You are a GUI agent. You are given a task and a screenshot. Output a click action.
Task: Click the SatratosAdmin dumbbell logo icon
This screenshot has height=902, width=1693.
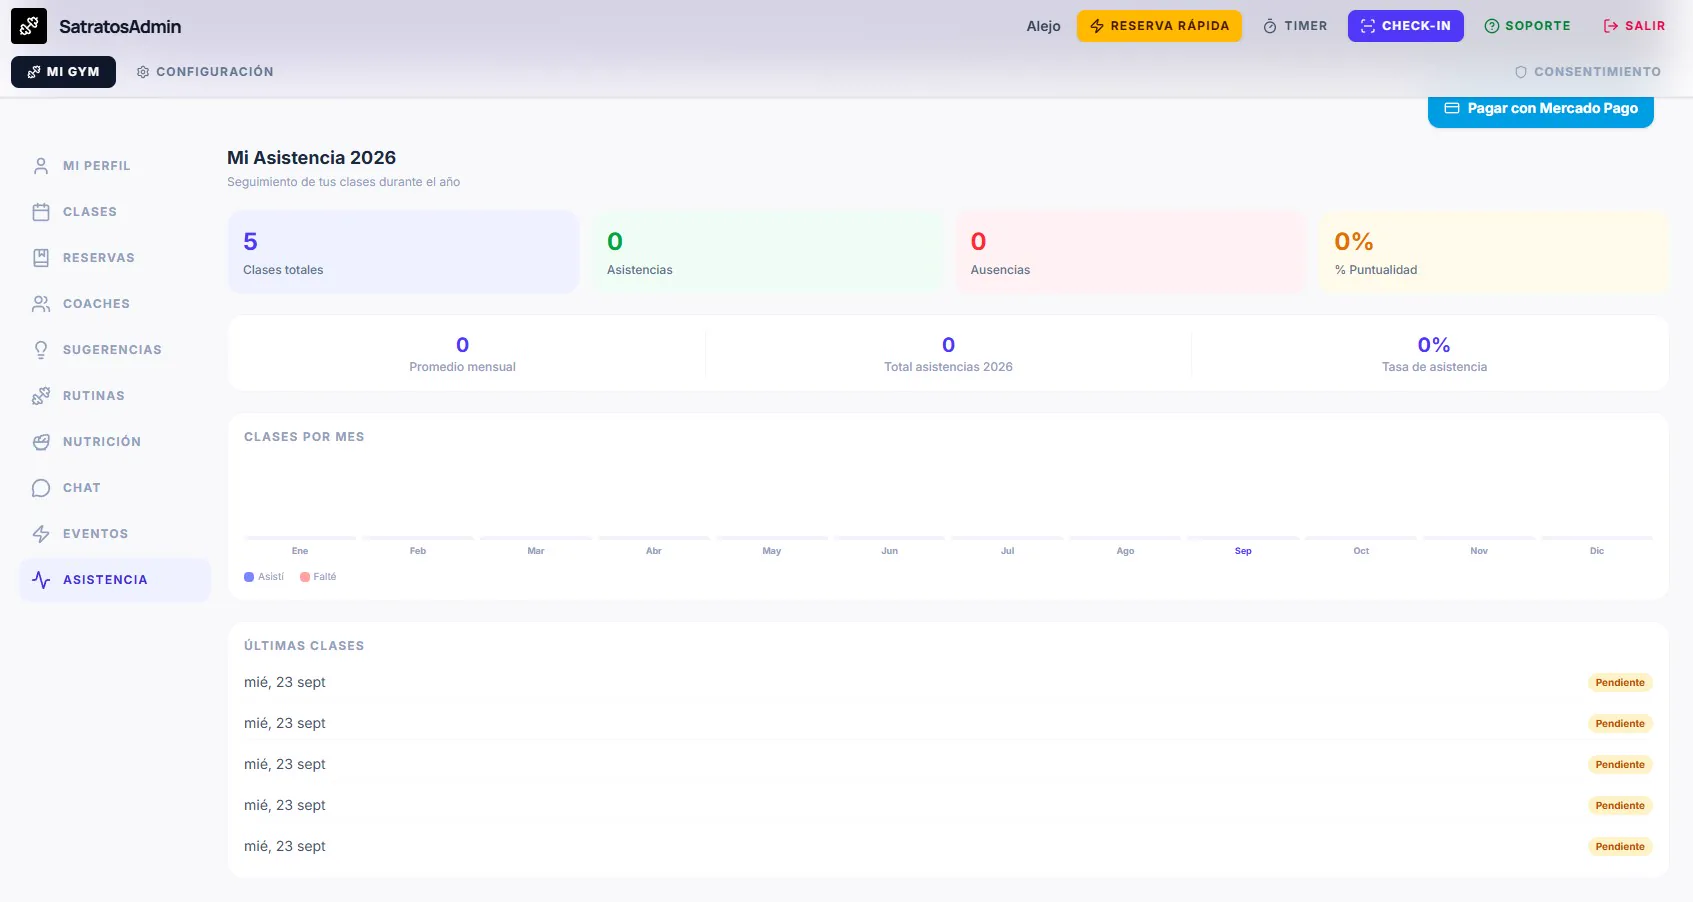pos(29,26)
